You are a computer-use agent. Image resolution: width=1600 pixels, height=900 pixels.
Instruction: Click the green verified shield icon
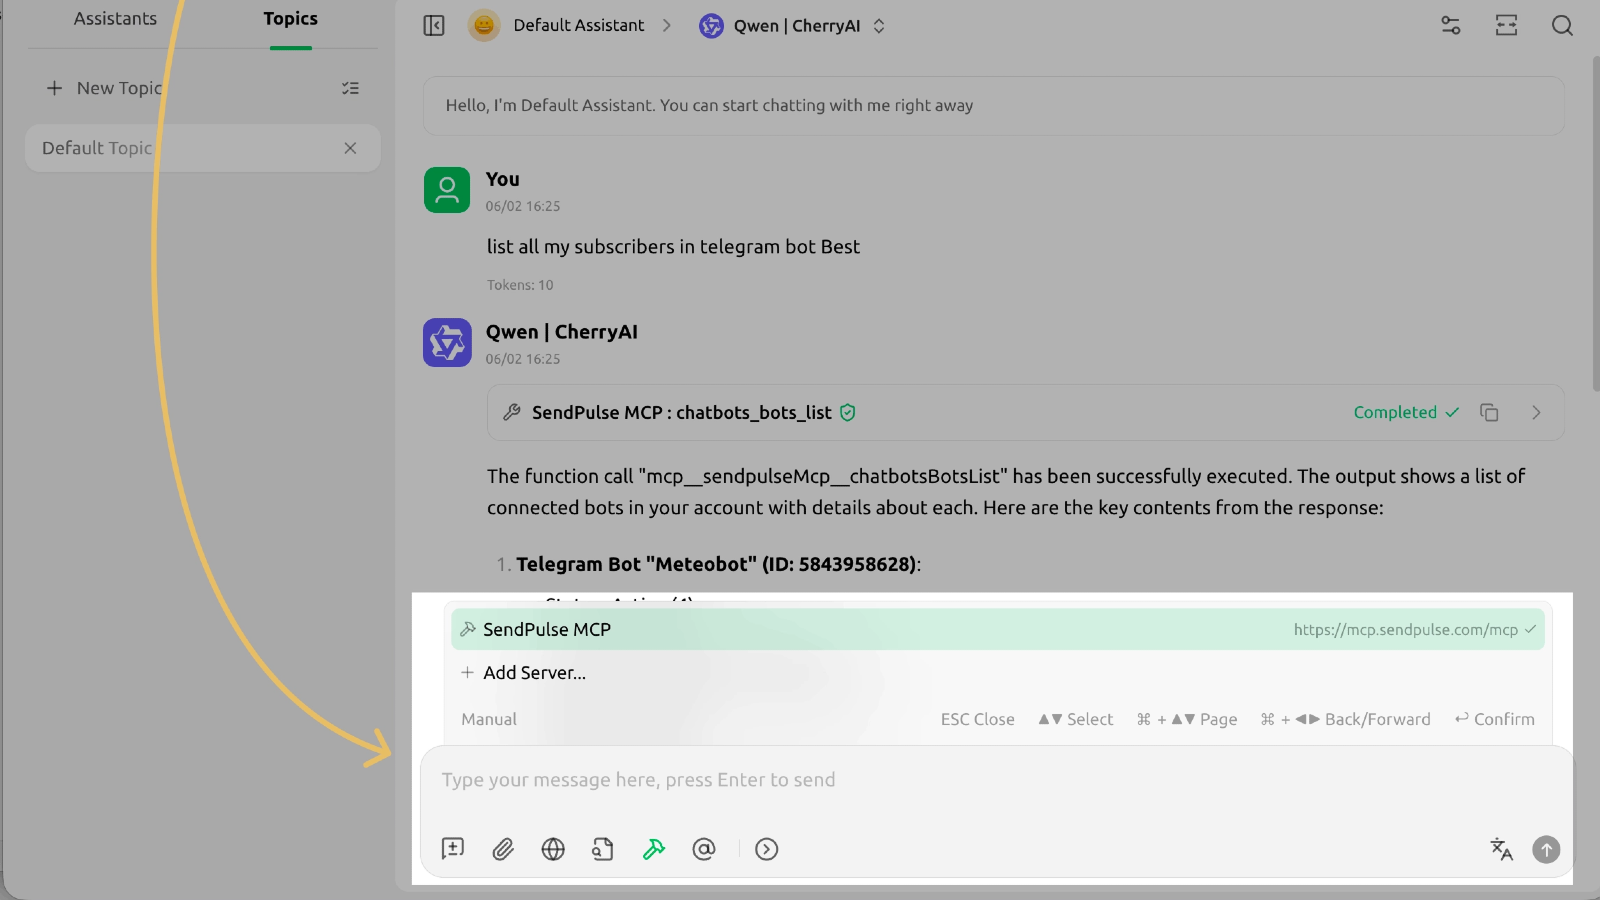point(848,412)
